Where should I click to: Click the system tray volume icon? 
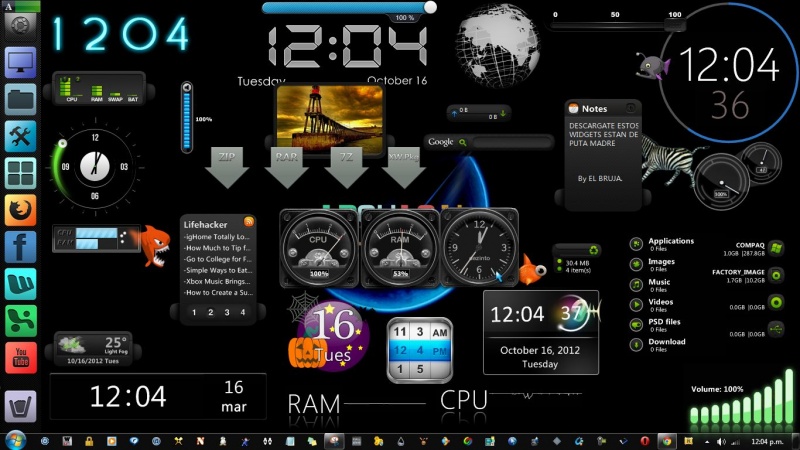[x=721, y=441]
